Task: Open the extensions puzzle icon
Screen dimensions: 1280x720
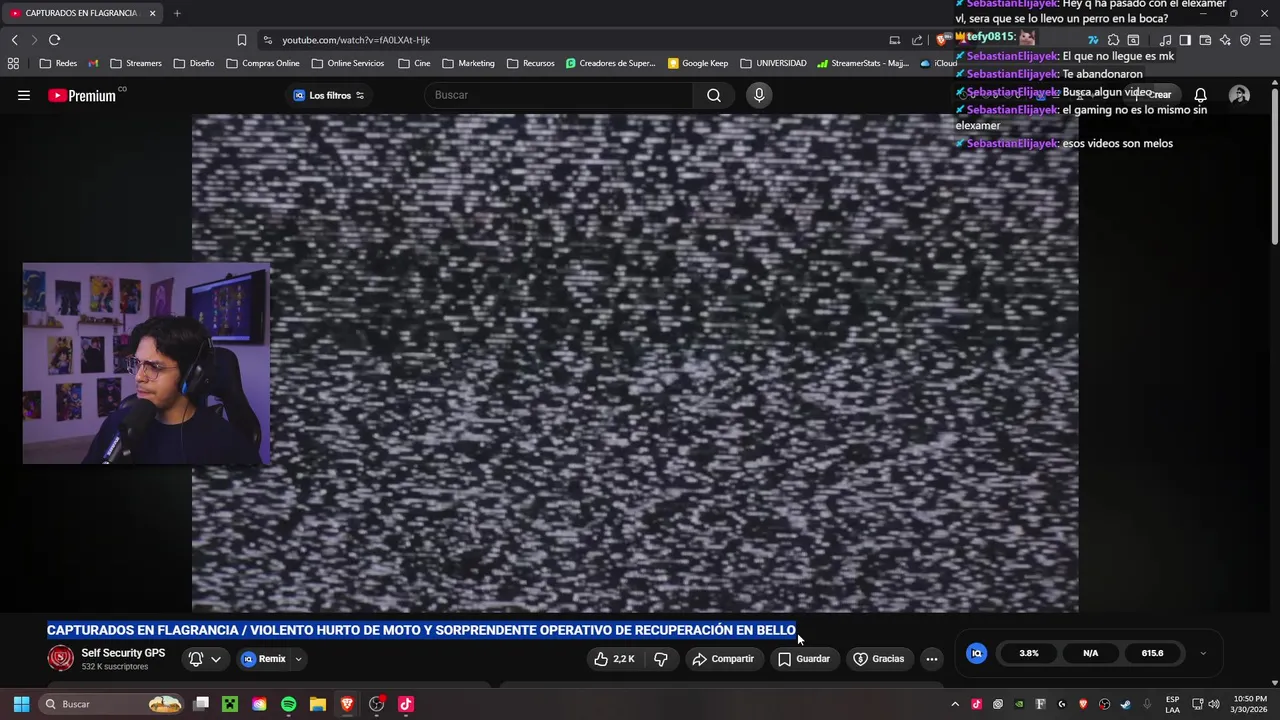Action: [x=1113, y=40]
